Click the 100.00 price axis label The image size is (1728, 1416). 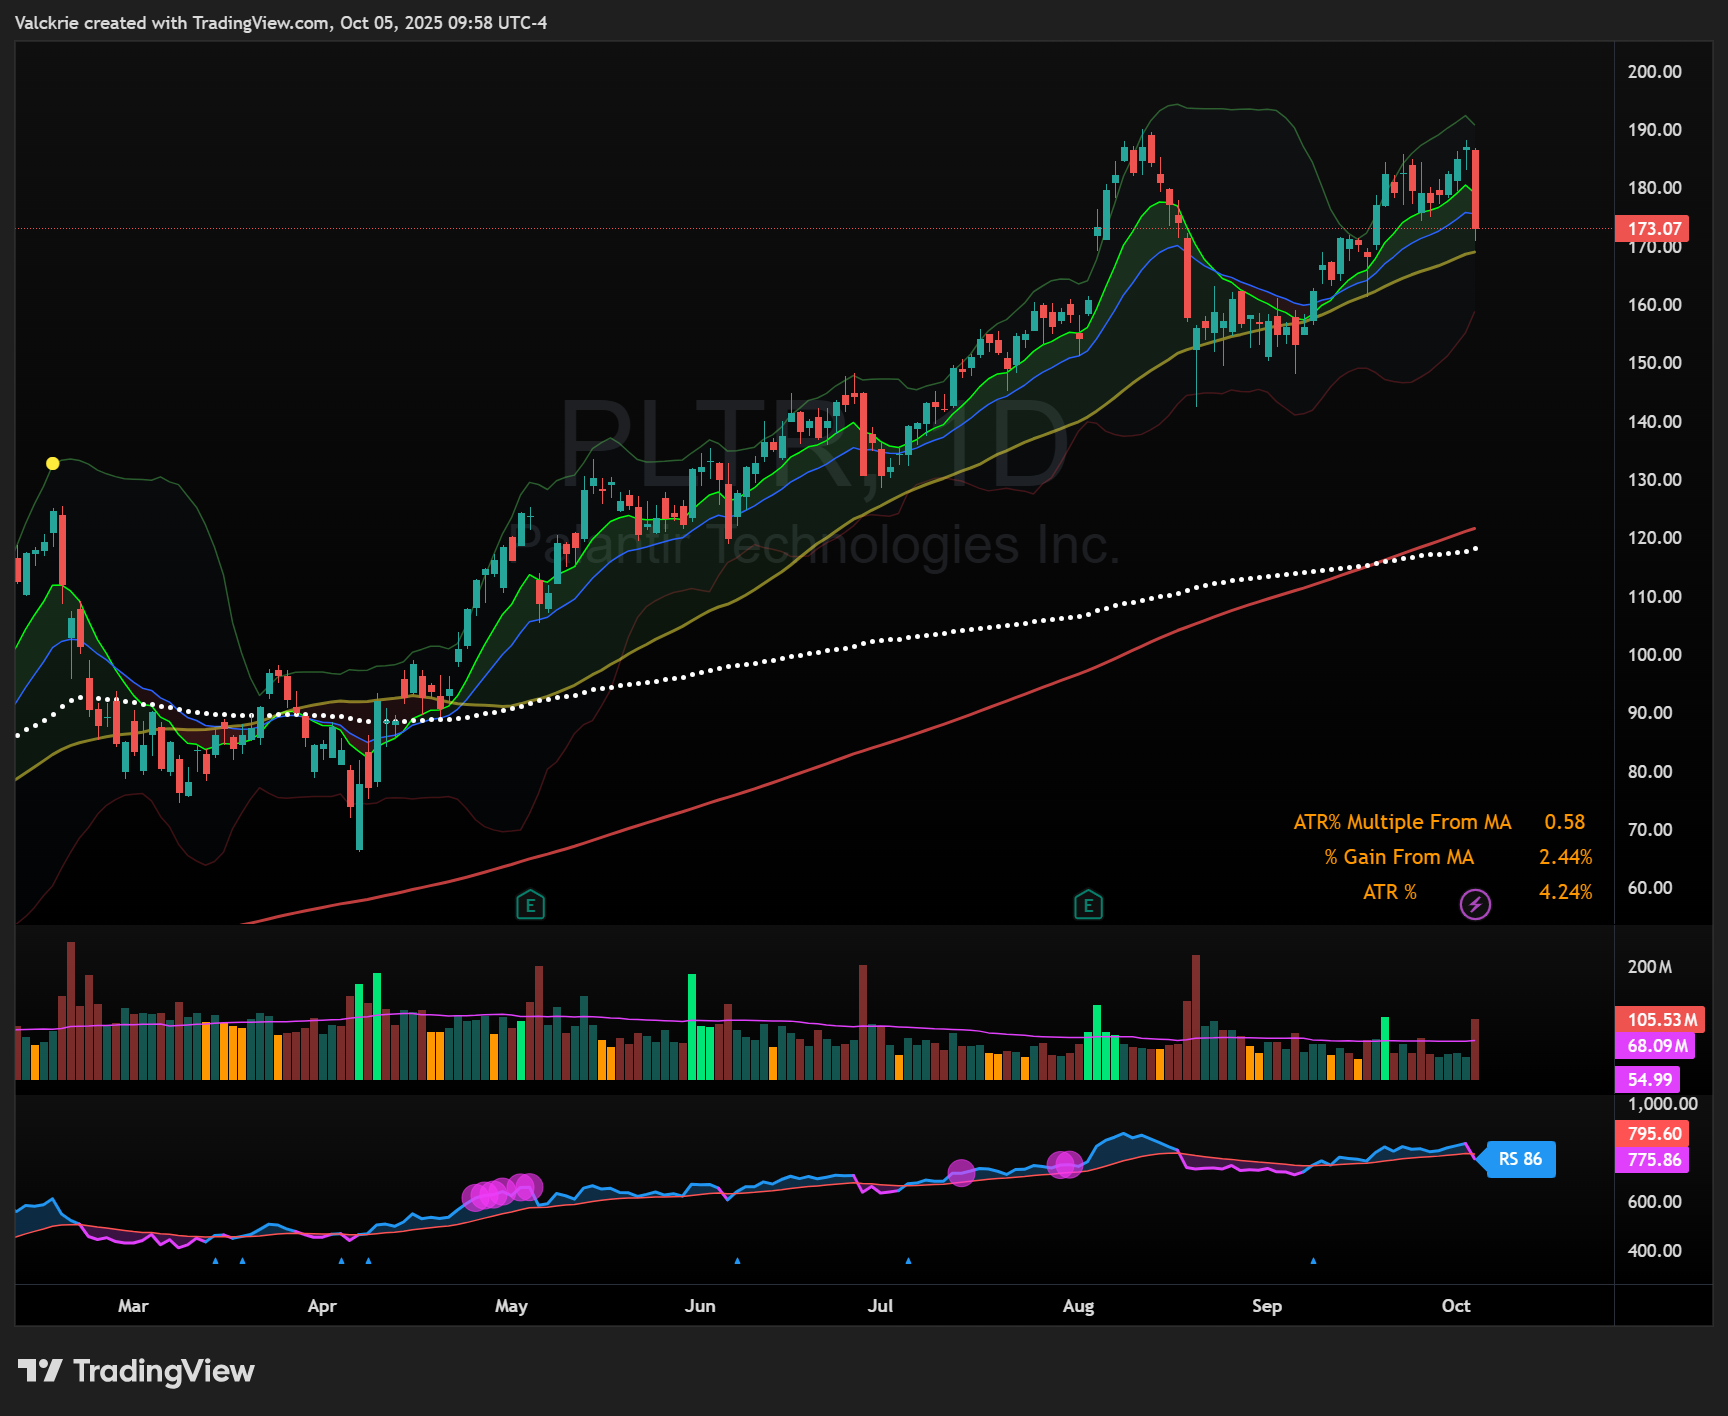click(1654, 655)
